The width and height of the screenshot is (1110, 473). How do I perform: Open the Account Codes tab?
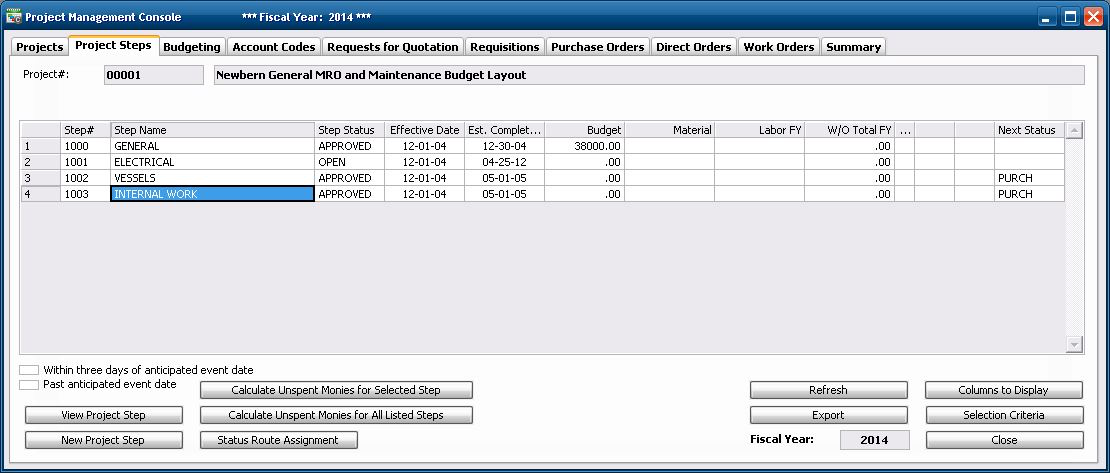point(274,47)
